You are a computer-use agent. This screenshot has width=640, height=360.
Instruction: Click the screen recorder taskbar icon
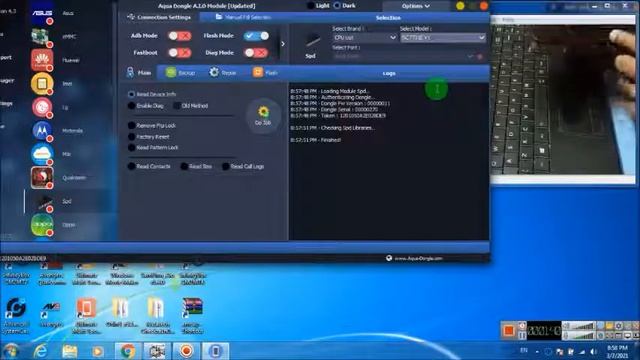click(x=187, y=351)
